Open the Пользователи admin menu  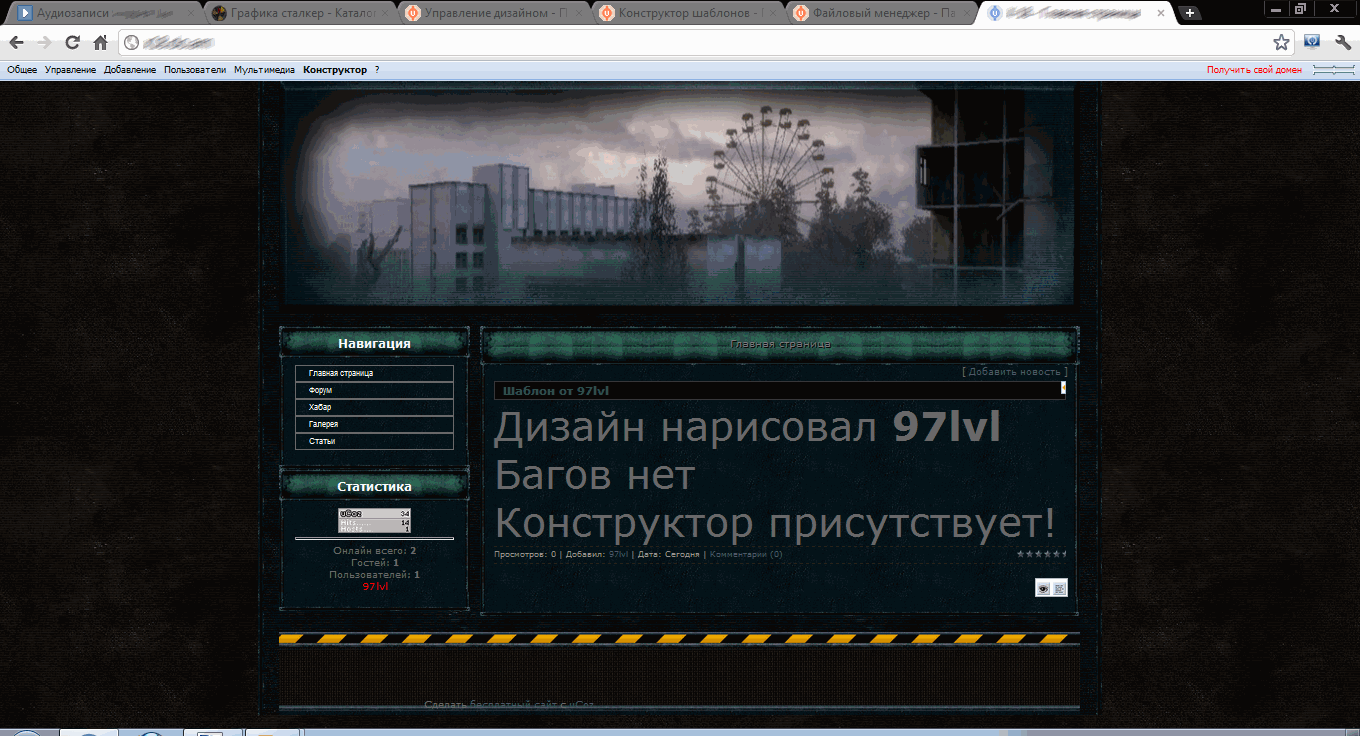click(x=195, y=70)
